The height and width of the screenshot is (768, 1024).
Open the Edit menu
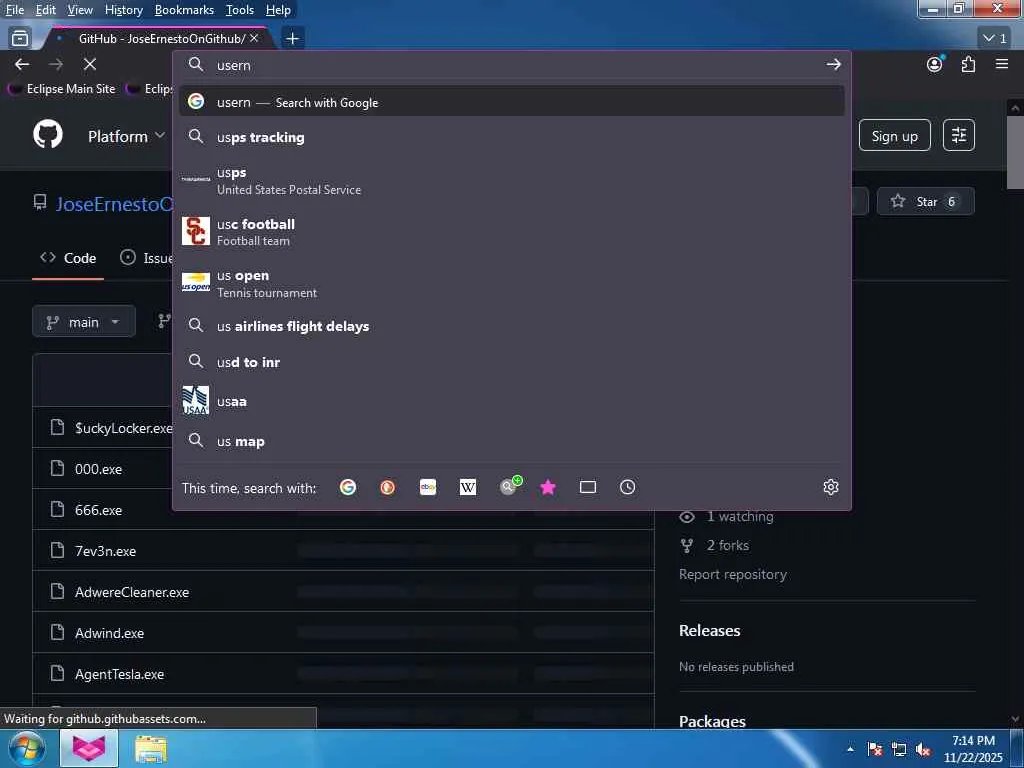coord(45,10)
